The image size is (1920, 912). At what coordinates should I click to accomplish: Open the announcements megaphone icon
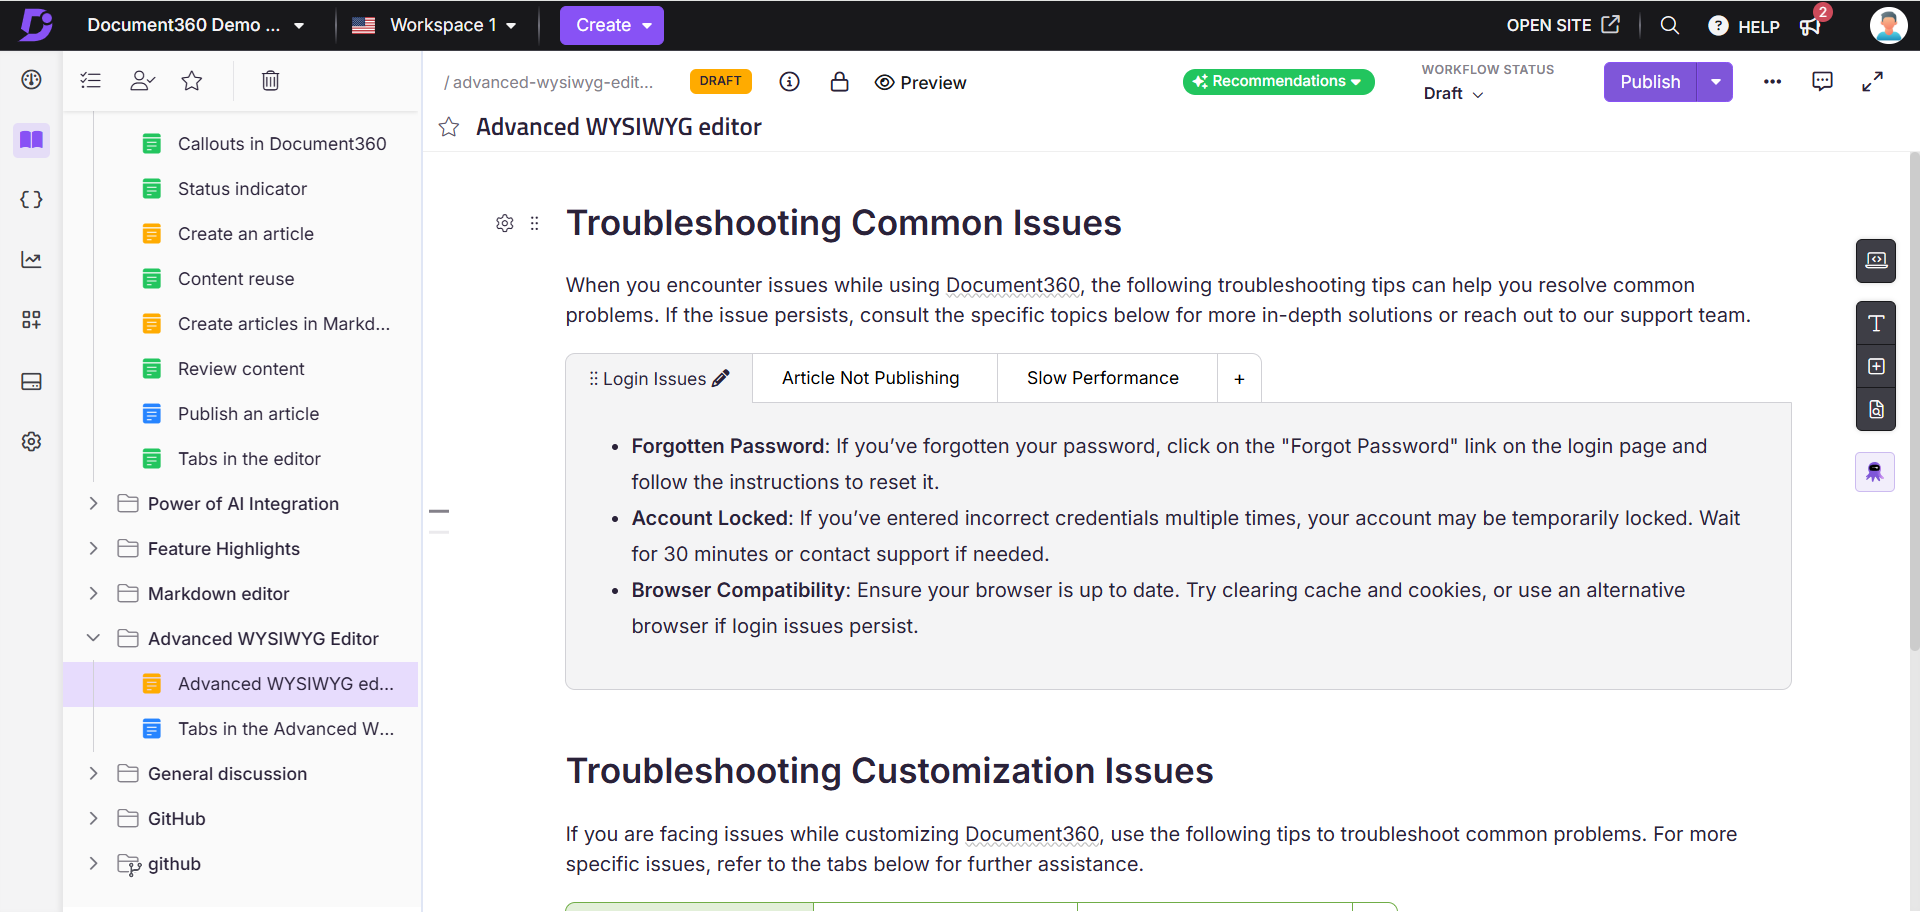coord(1811,26)
